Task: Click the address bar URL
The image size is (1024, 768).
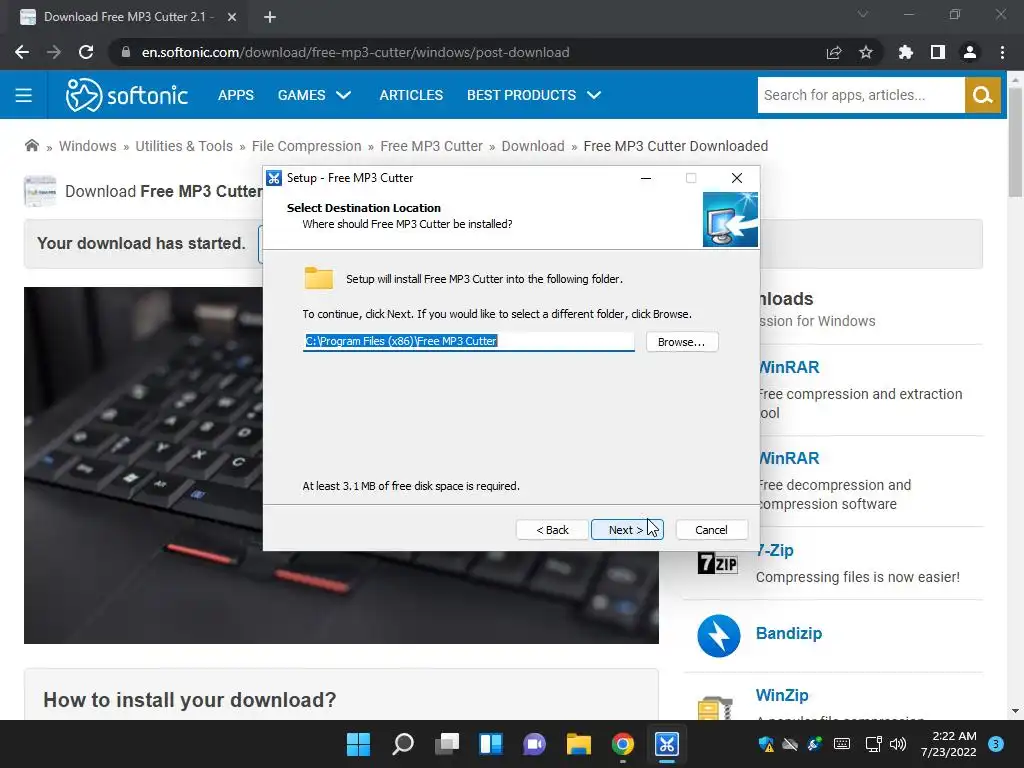Action: tap(355, 52)
